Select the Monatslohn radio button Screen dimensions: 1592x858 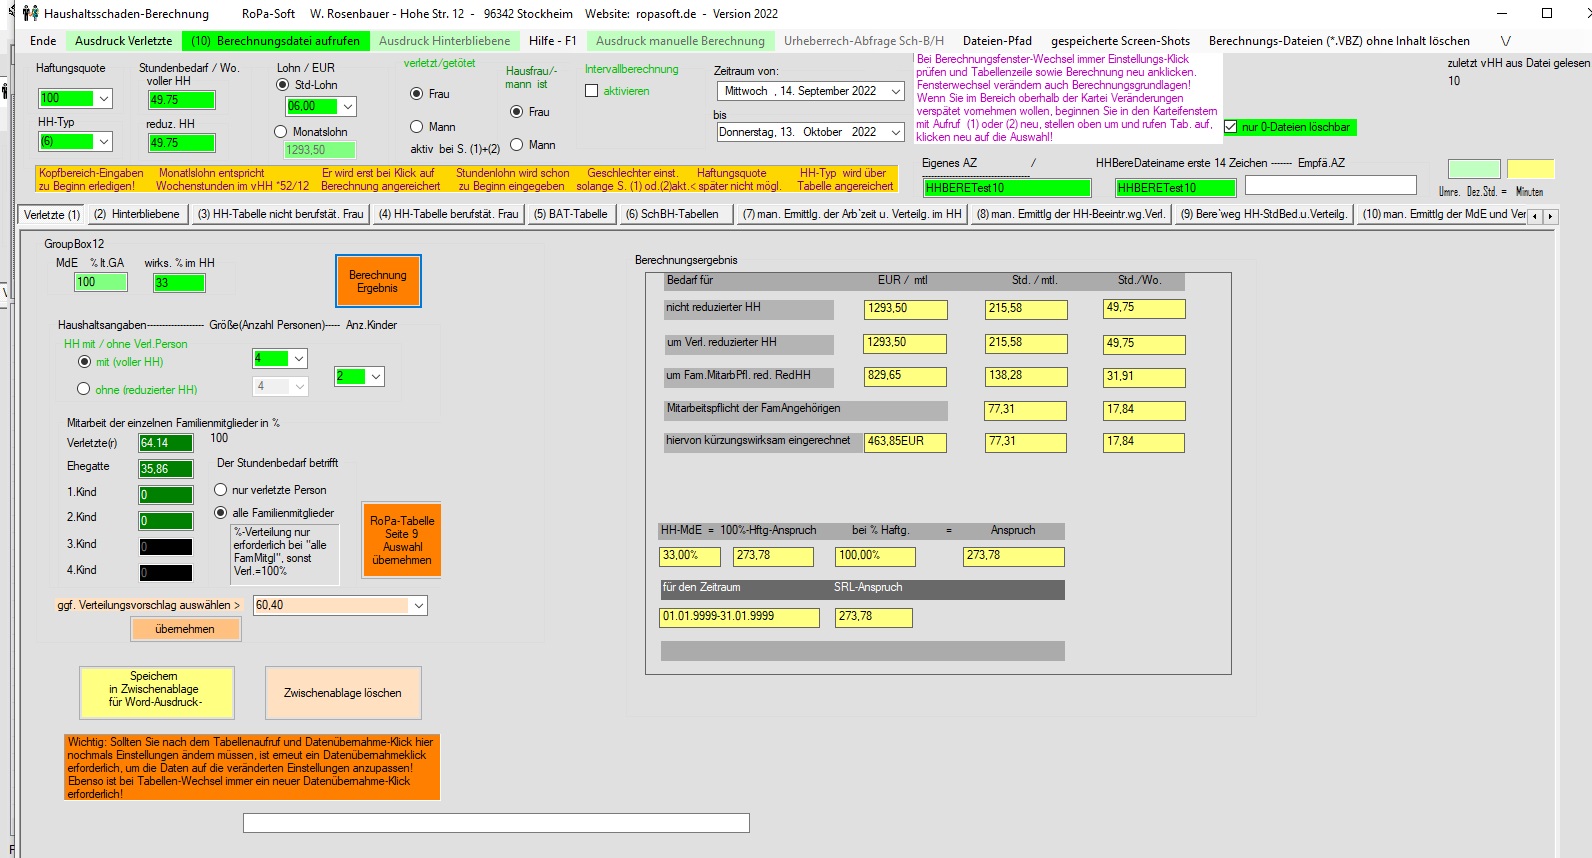pyautogui.click(x=281, y=132)
